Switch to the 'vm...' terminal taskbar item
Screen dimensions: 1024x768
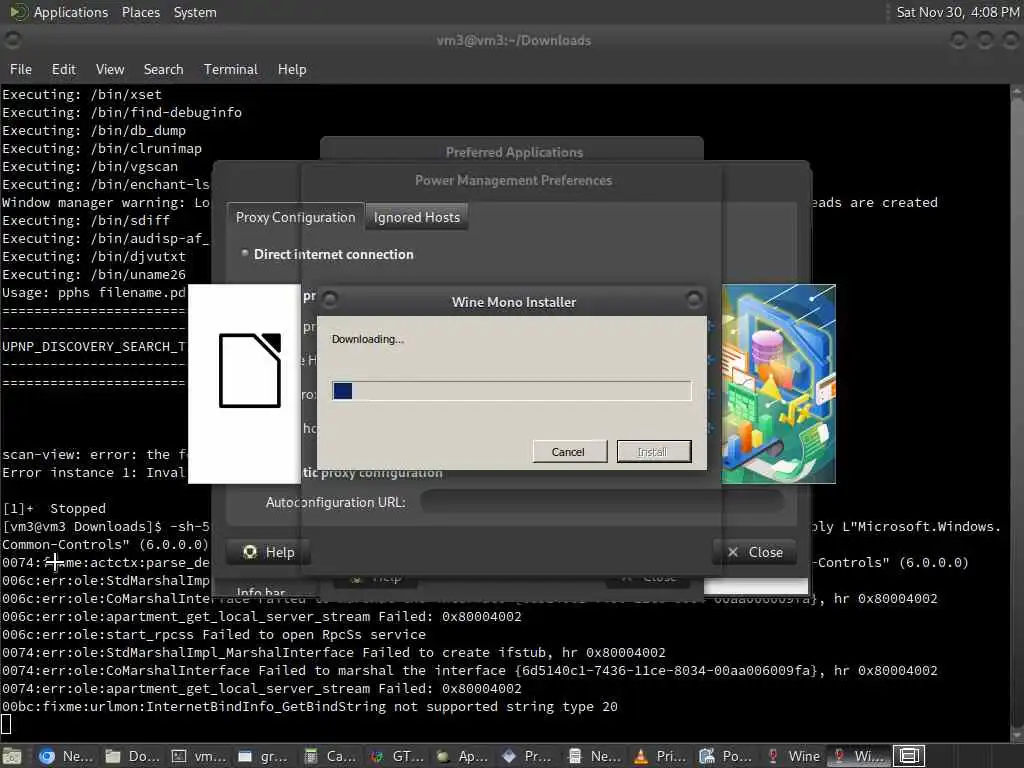click(x=199, y=756)
